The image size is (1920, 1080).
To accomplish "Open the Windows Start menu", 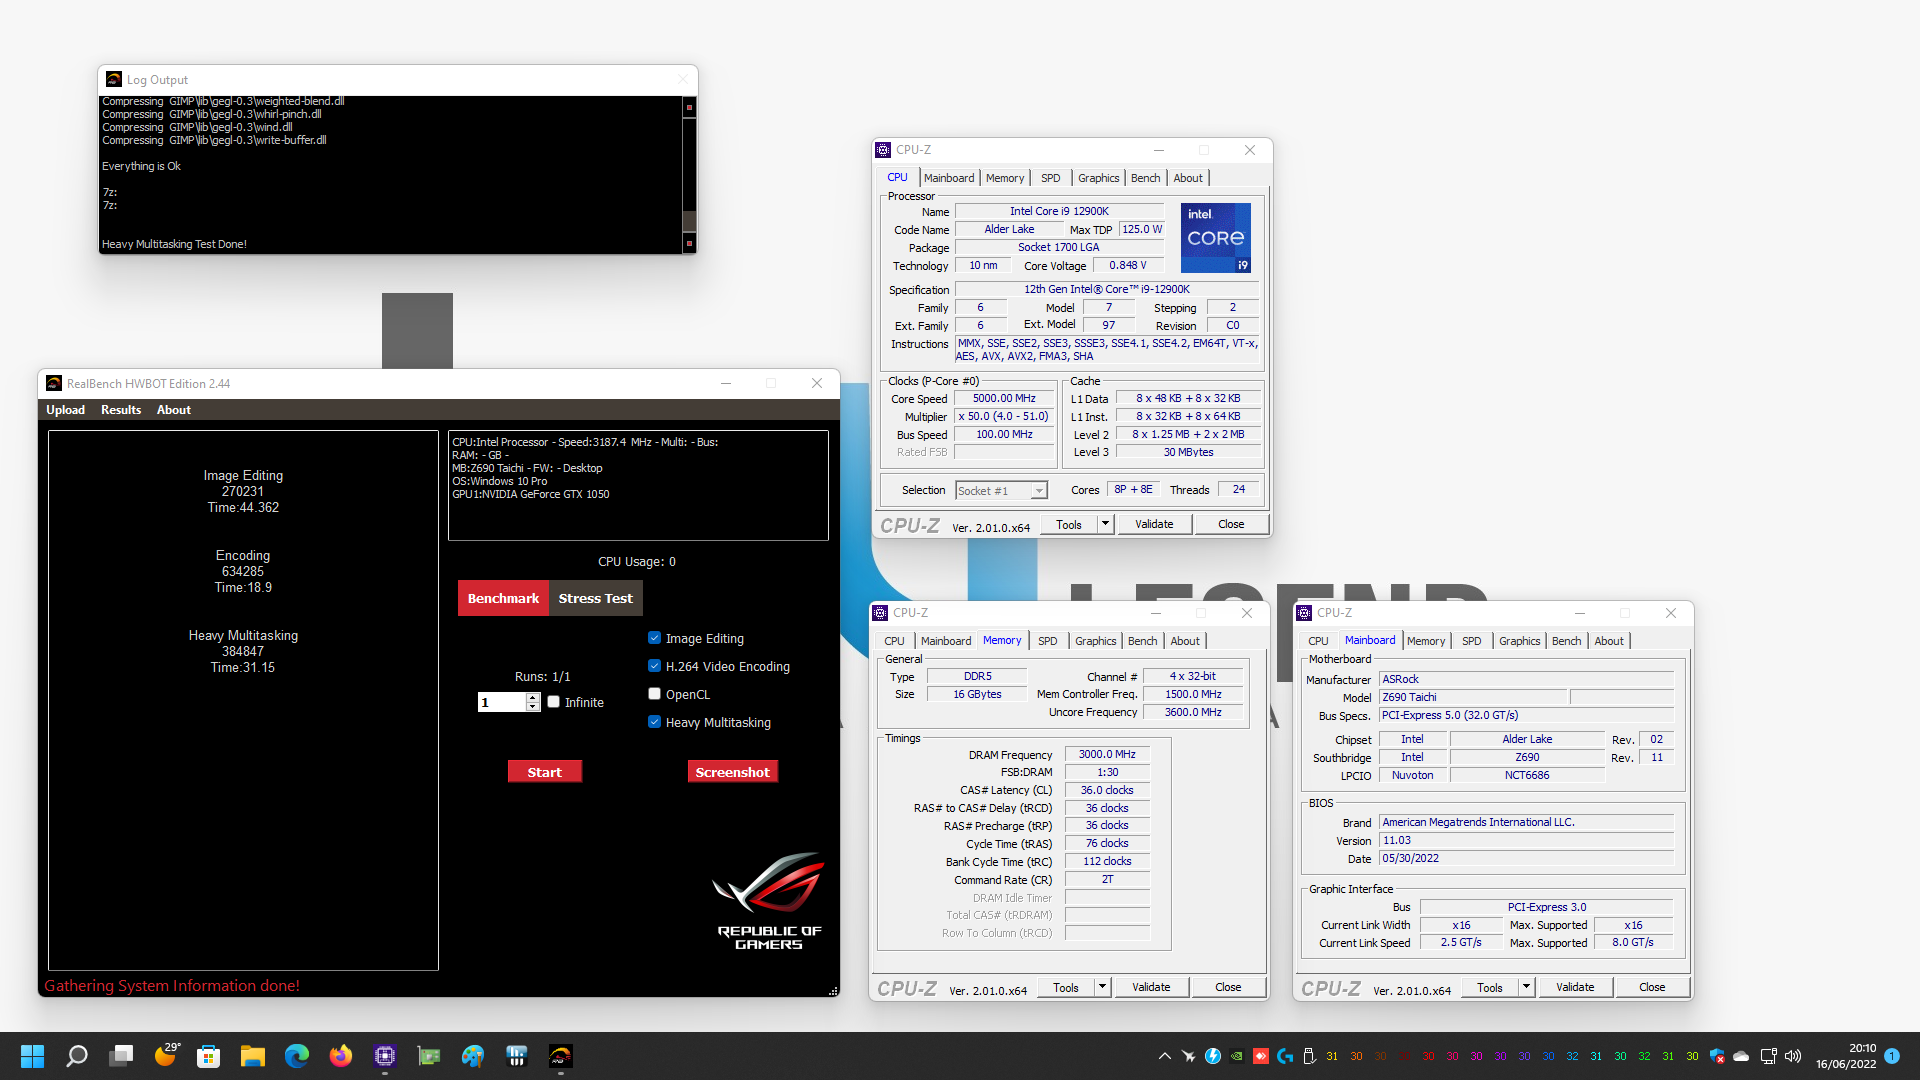I will coord(32,1056).
